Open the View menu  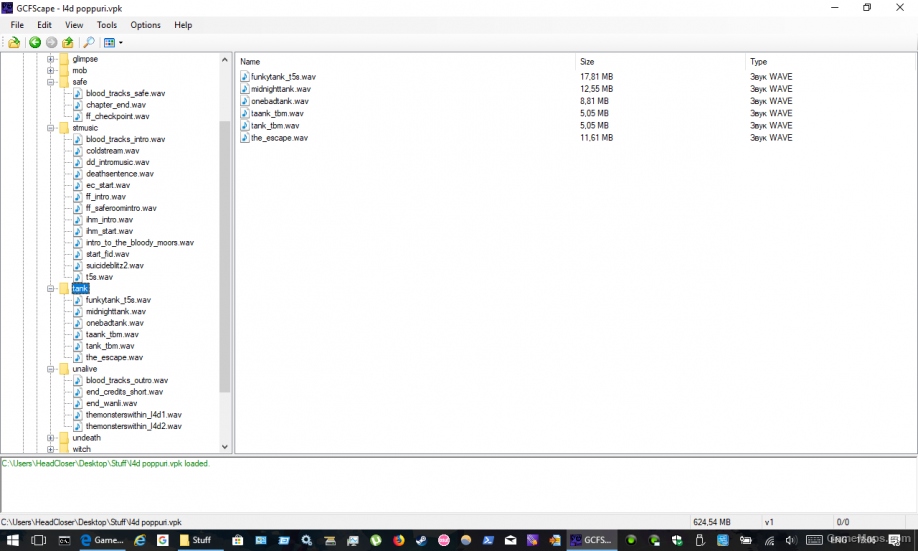(x=74, y=25)
